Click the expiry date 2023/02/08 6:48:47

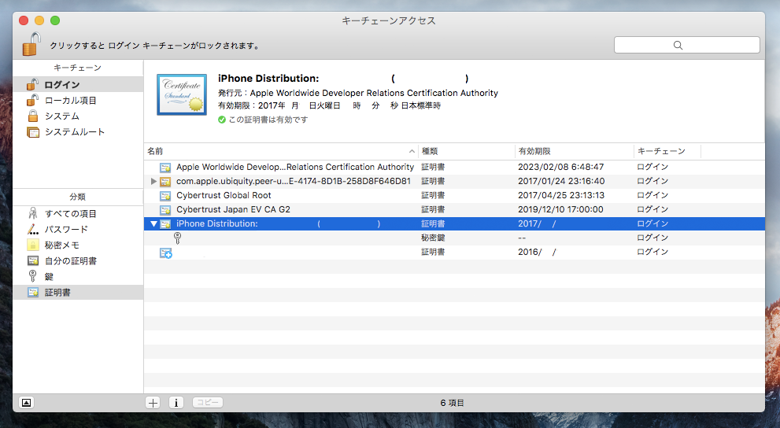point(561,167)
